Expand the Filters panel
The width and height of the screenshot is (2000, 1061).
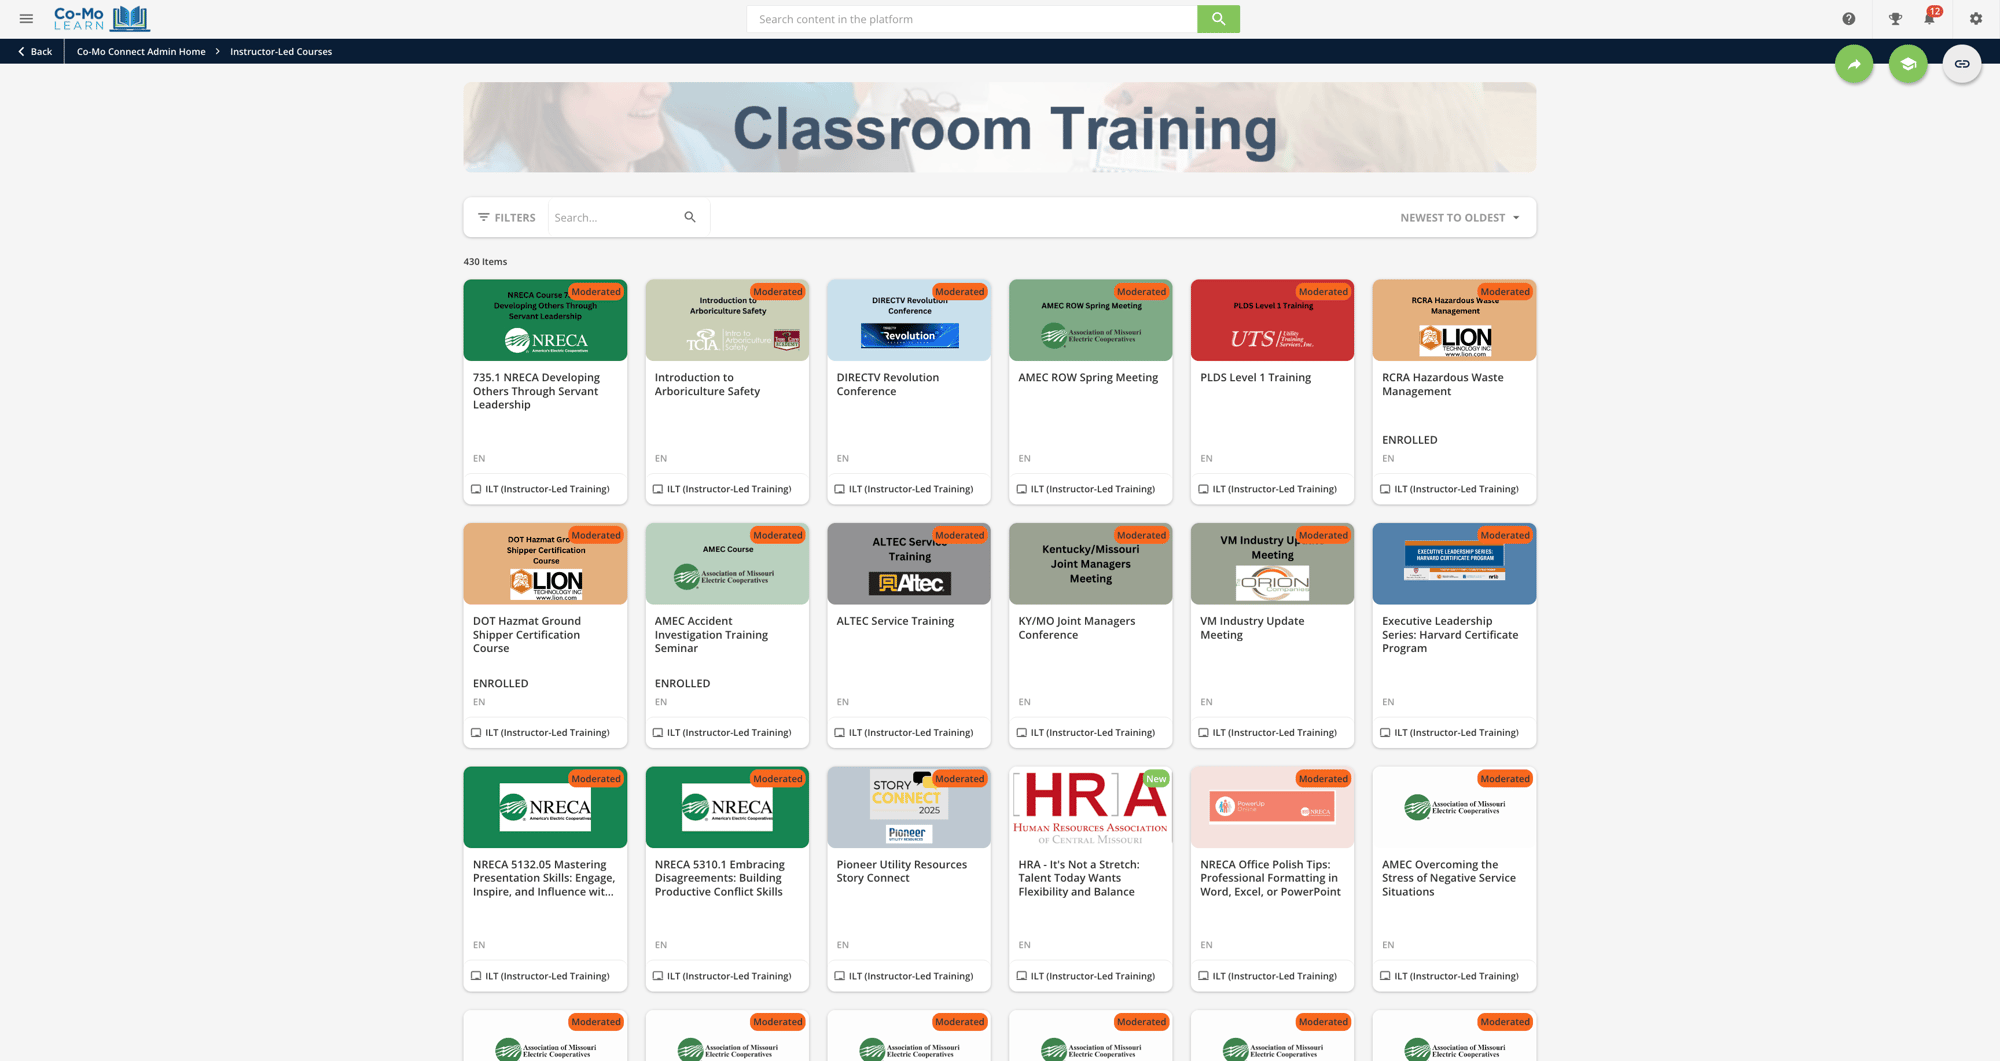507,217
